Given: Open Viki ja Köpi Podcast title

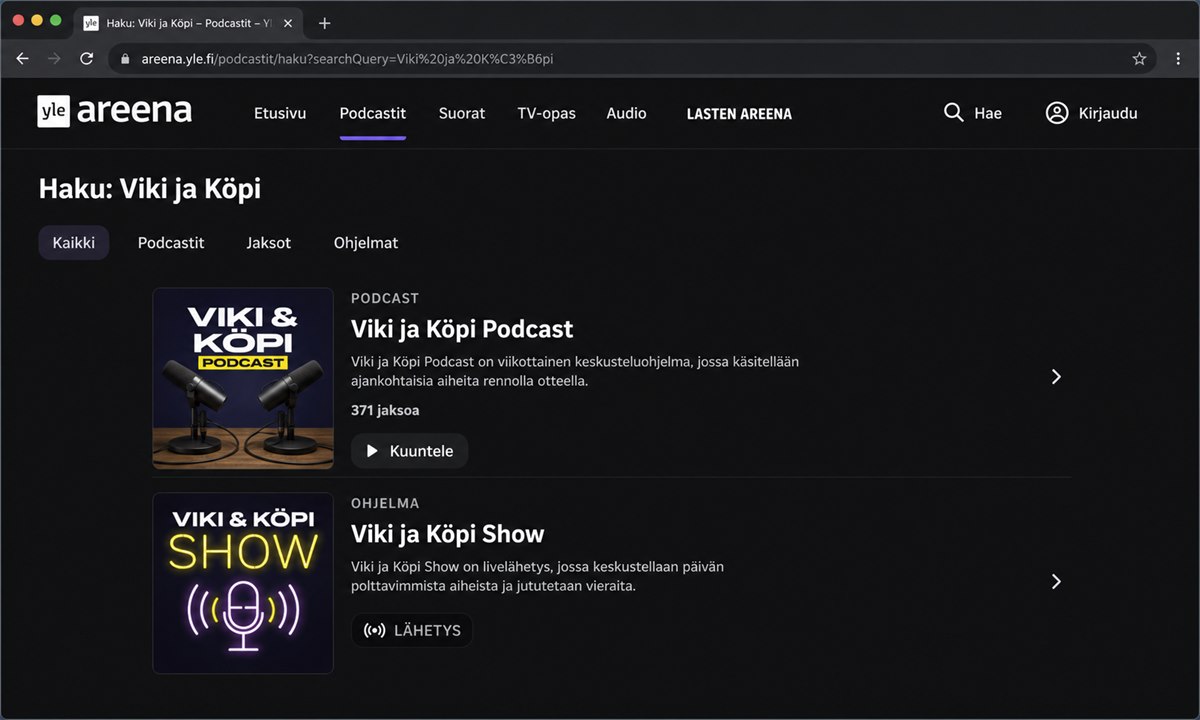Looking at the screenshot, I should [462, 329].
